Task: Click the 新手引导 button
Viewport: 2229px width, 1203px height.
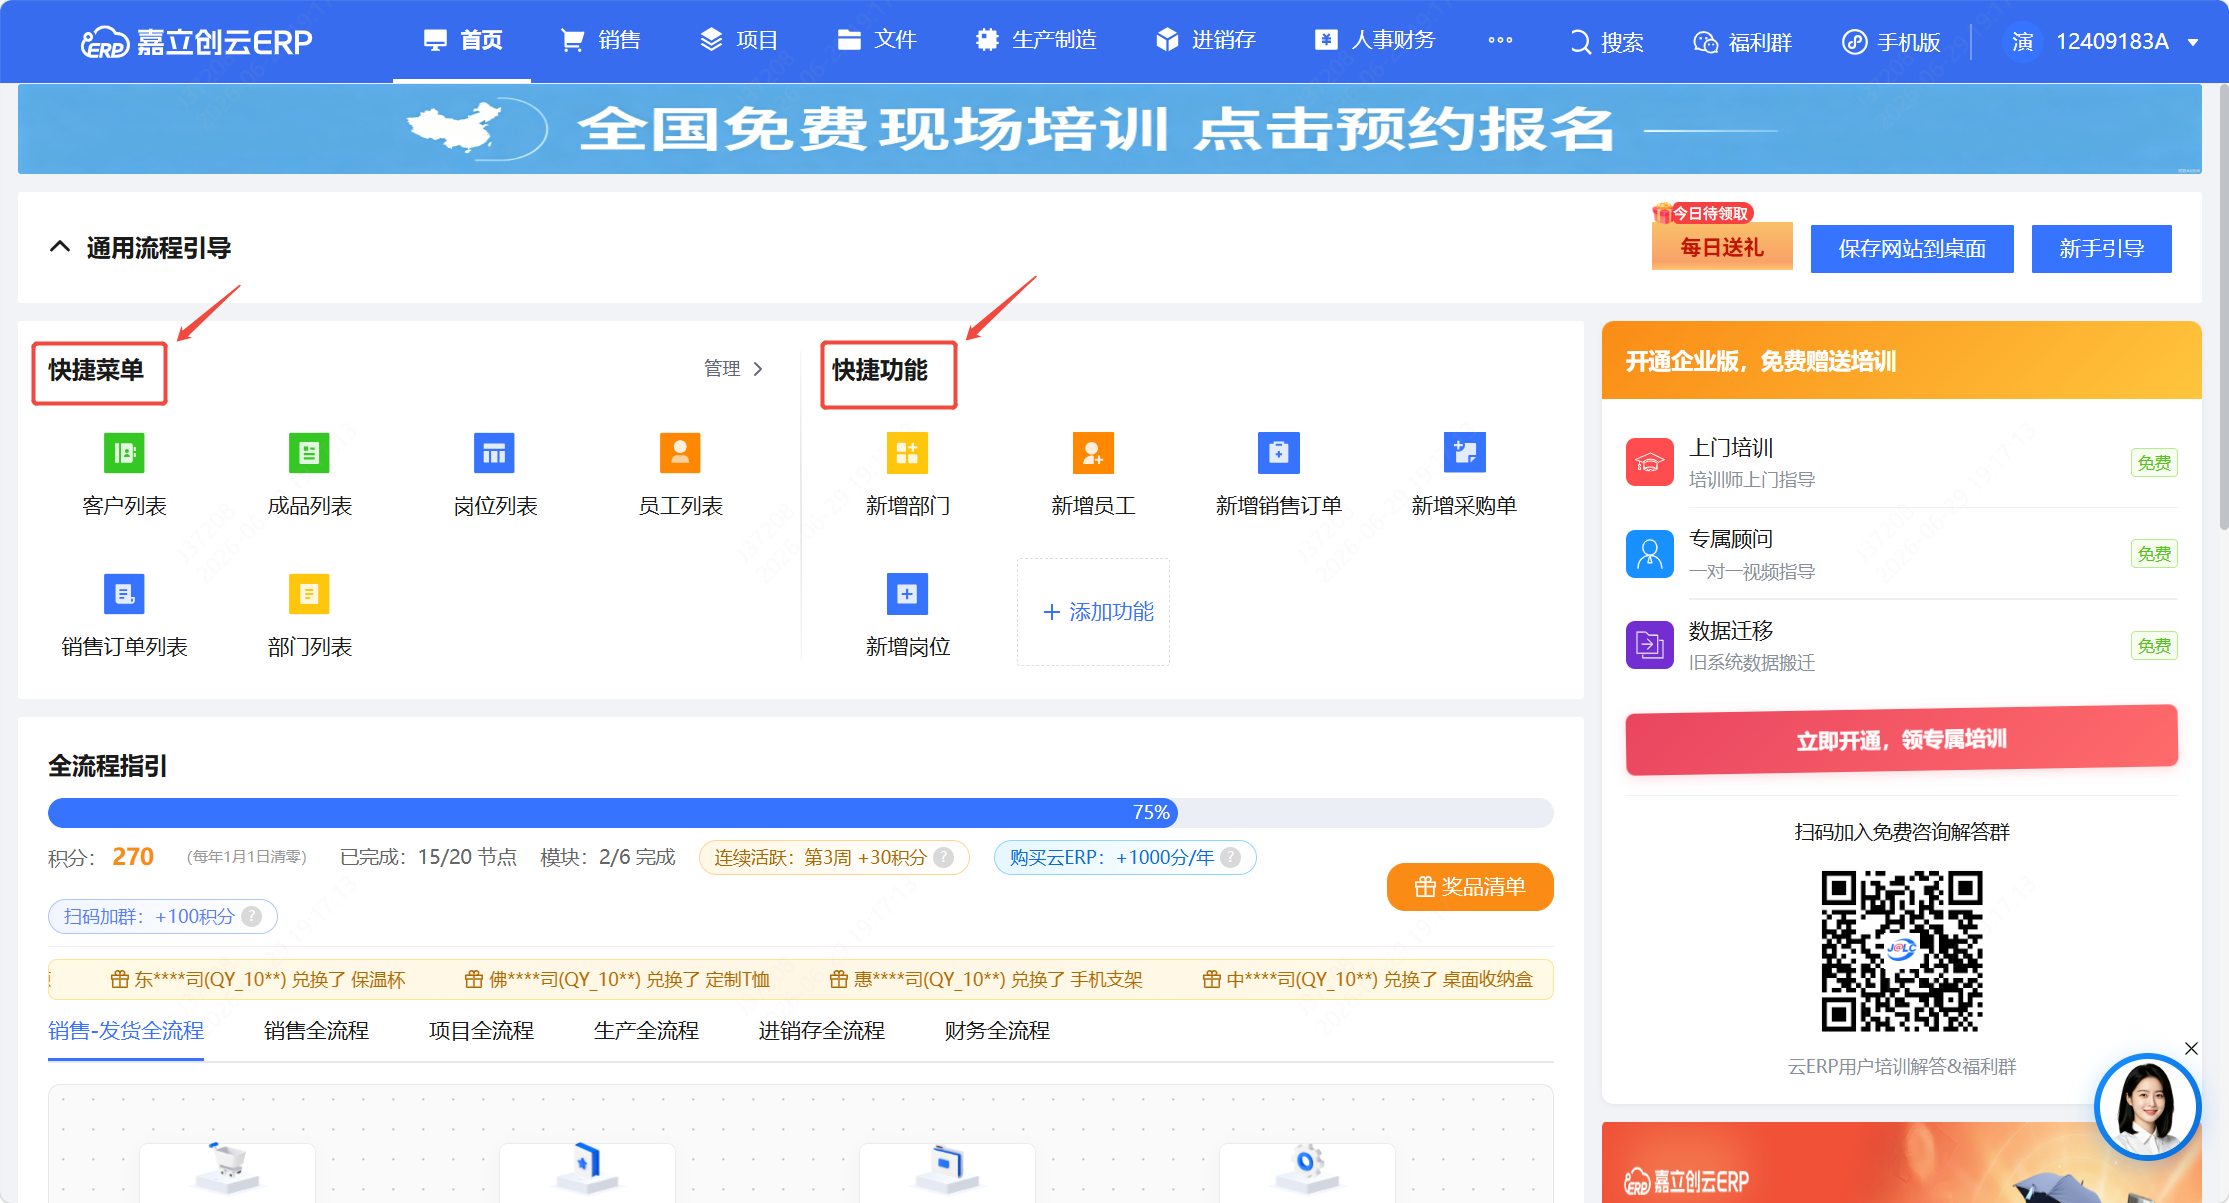Action: pos(2101,248)
